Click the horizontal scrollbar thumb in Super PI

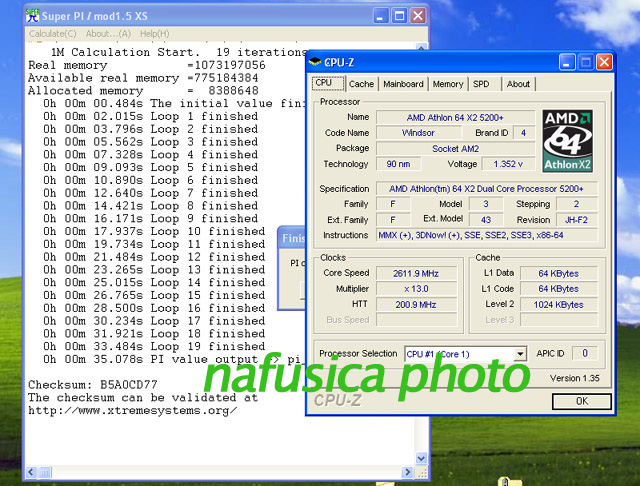(x=44, y=473)
